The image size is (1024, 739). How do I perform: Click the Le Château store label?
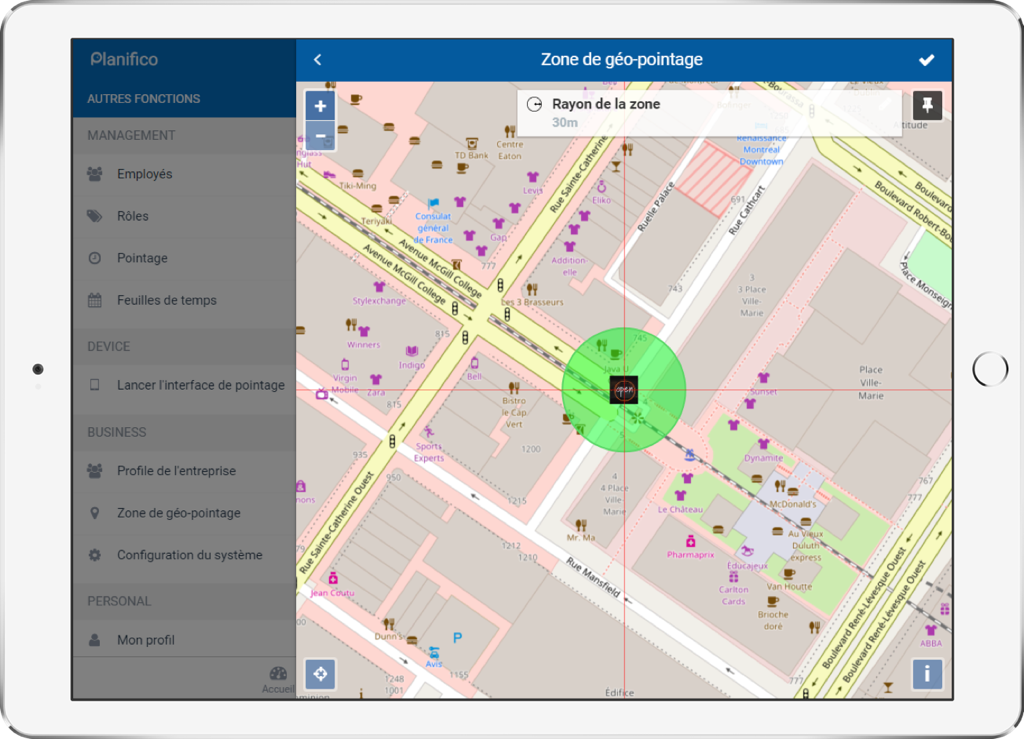[x=680, y=509]
